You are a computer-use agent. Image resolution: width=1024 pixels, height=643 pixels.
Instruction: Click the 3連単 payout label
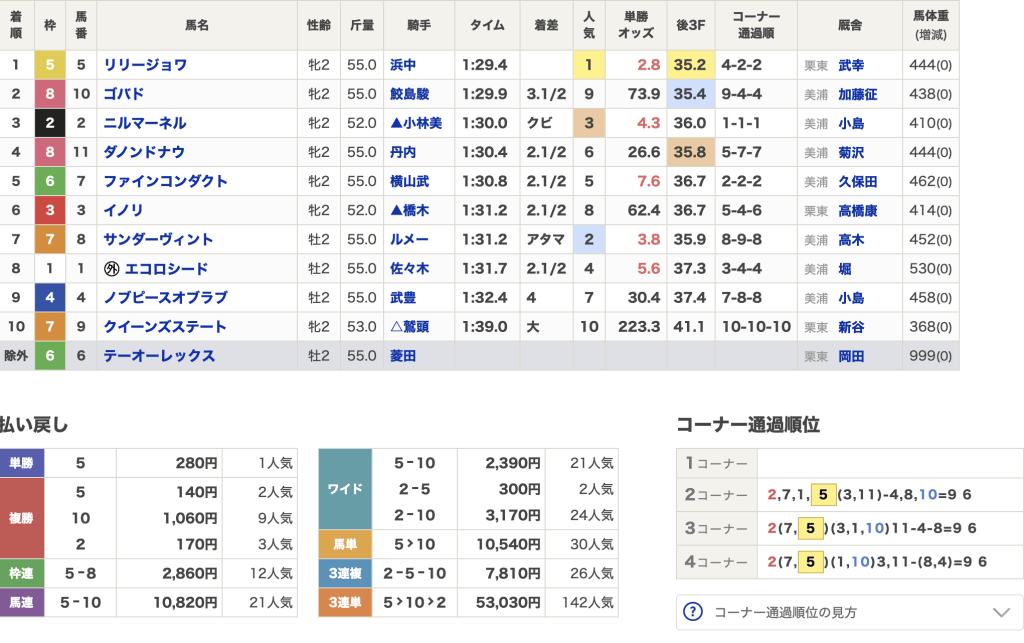pyautogui.click(x=345, y=603)
